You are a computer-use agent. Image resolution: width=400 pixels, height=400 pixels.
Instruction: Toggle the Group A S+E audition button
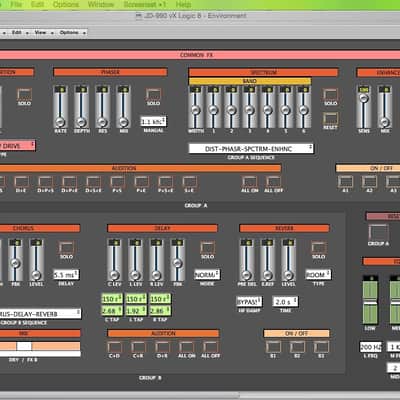coord(189,182)
